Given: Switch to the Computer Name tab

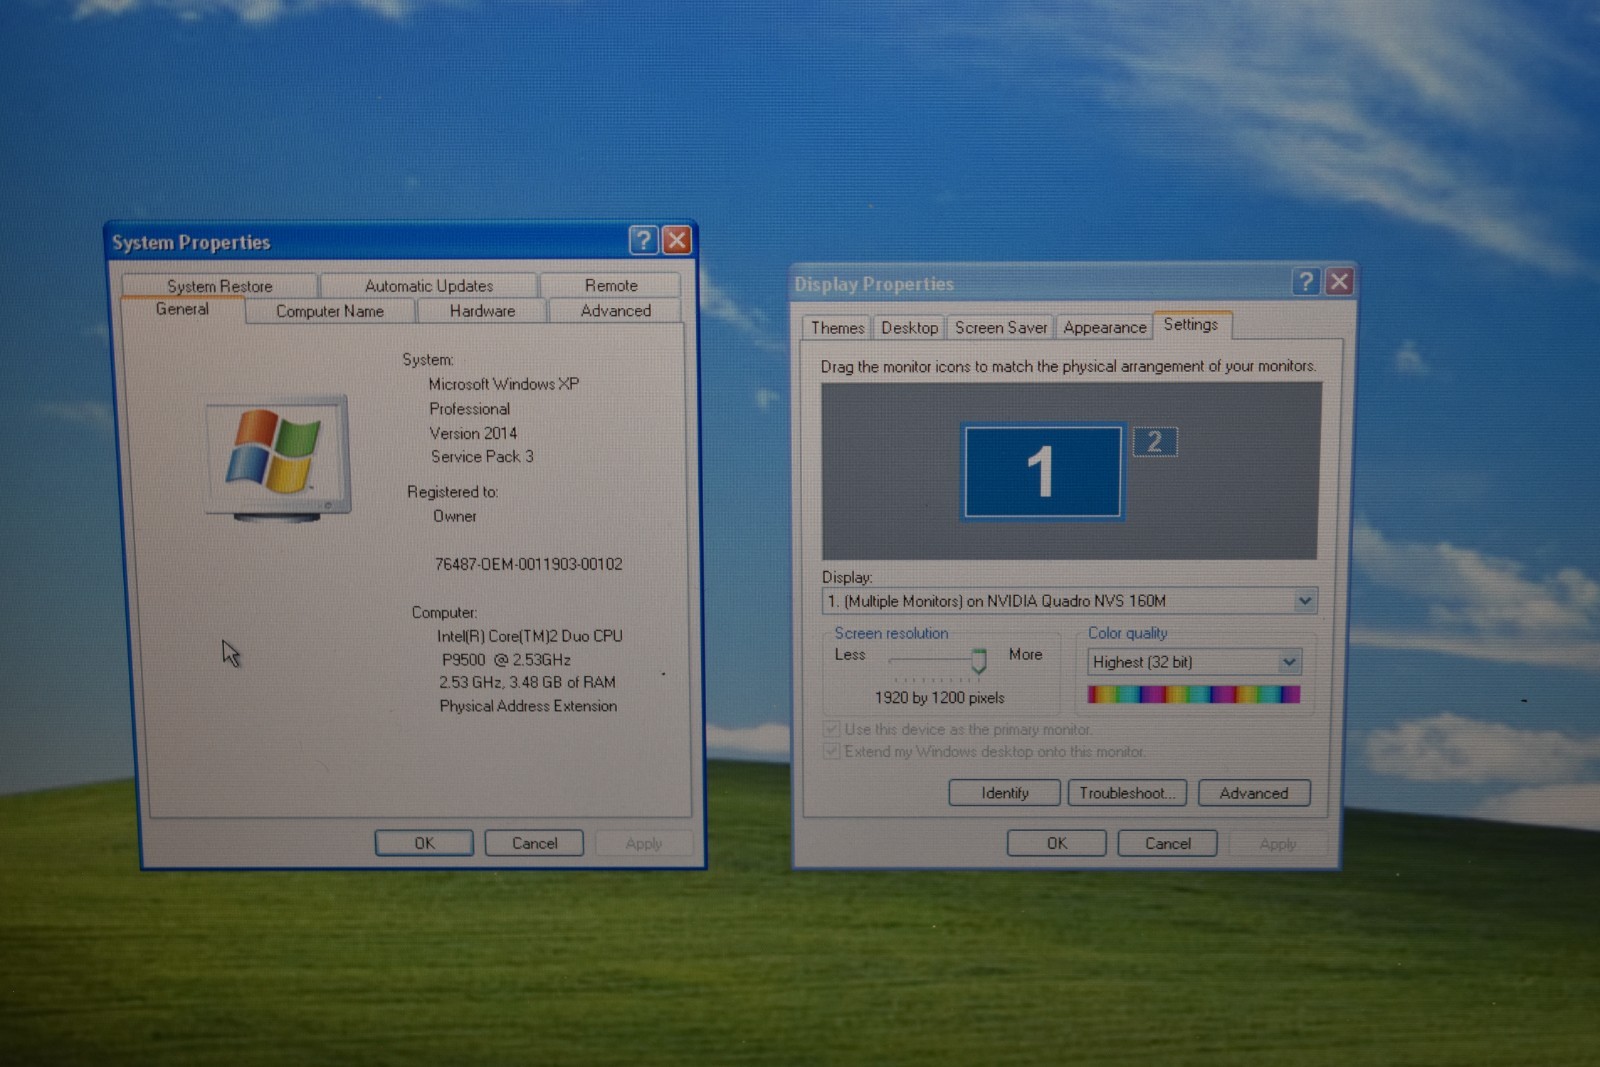Looking at the screenshot, I should 330,311.
